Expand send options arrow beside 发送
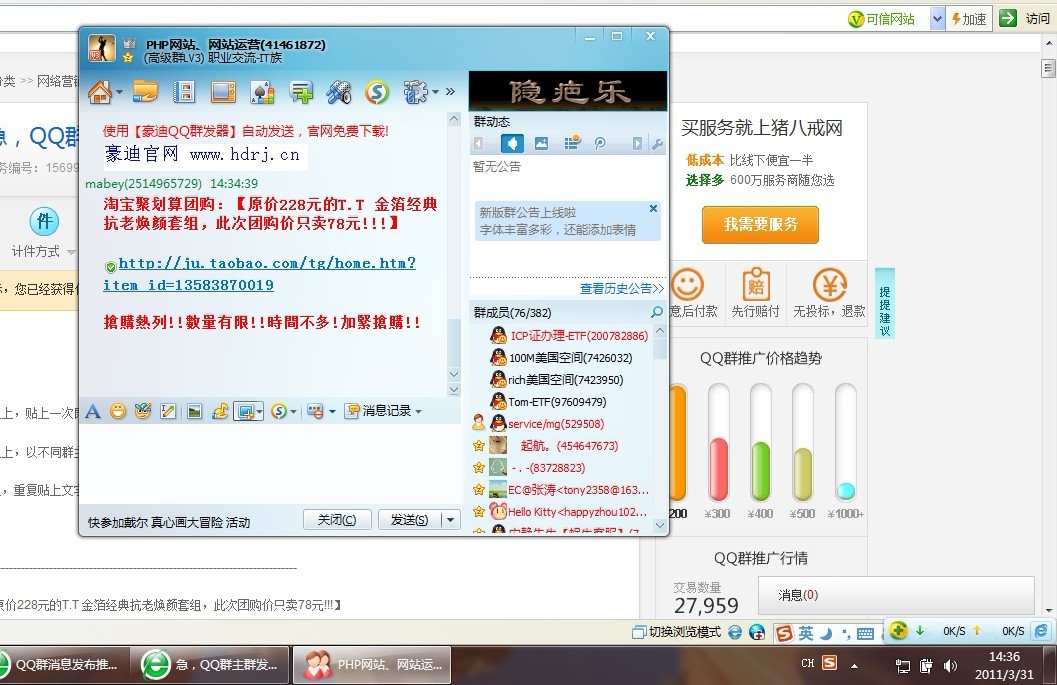 point(450,520)
